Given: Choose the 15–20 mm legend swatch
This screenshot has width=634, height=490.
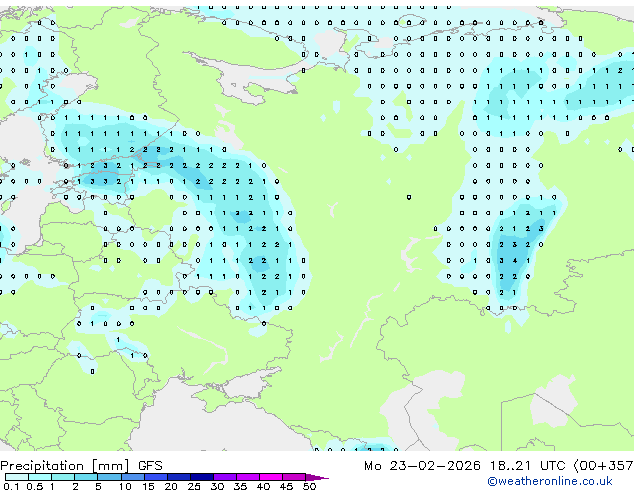Looking at the screenshot, I should coord(155,477).
